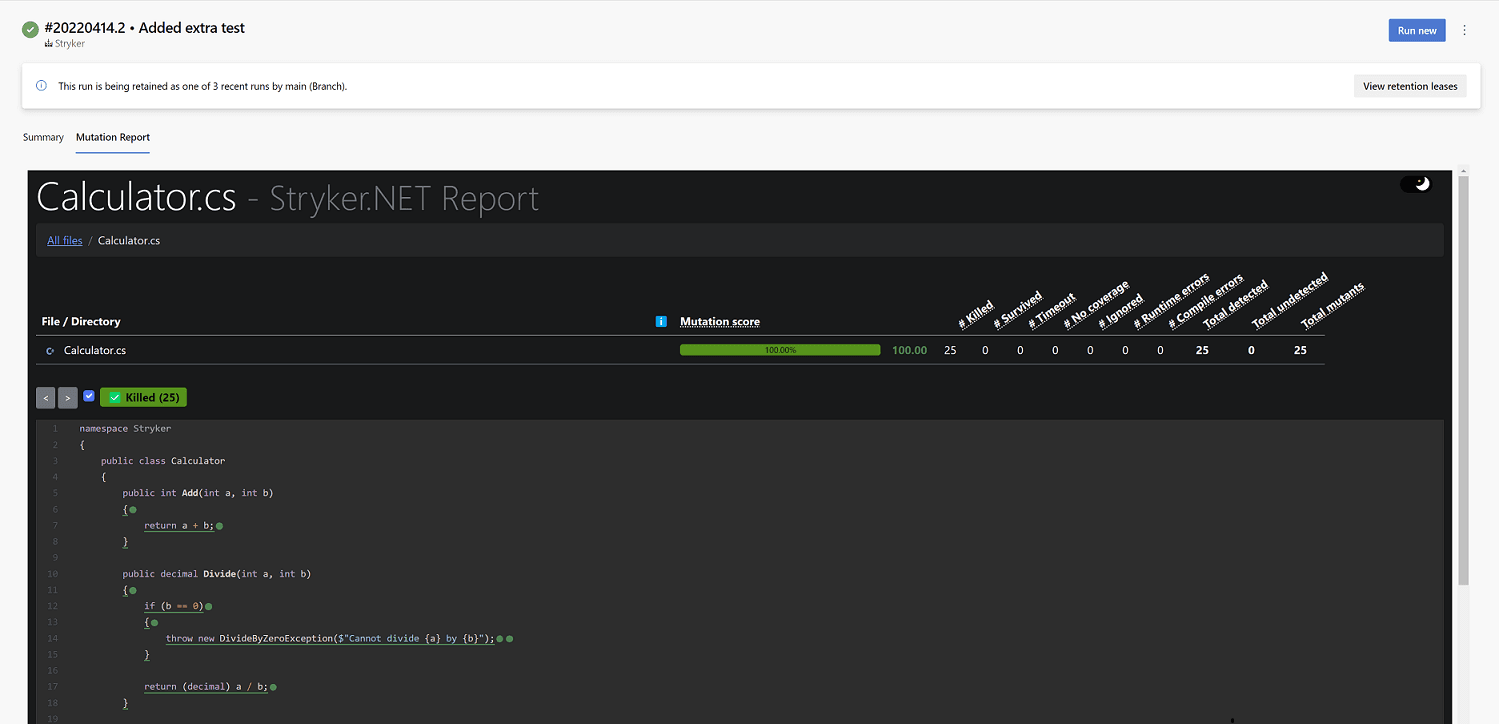Open the more actions kebab menu
1499x724 pixels.
pyautogui.click(x=1464, y=31)
